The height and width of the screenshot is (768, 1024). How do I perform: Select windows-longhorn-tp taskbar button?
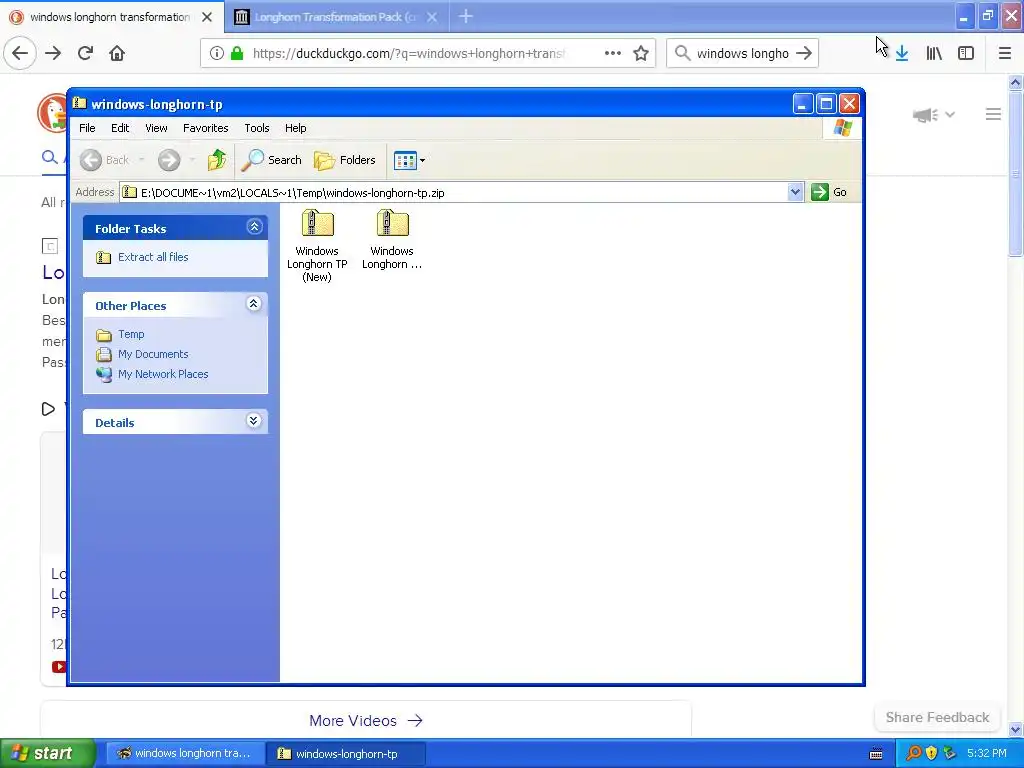tap(346, 754)
